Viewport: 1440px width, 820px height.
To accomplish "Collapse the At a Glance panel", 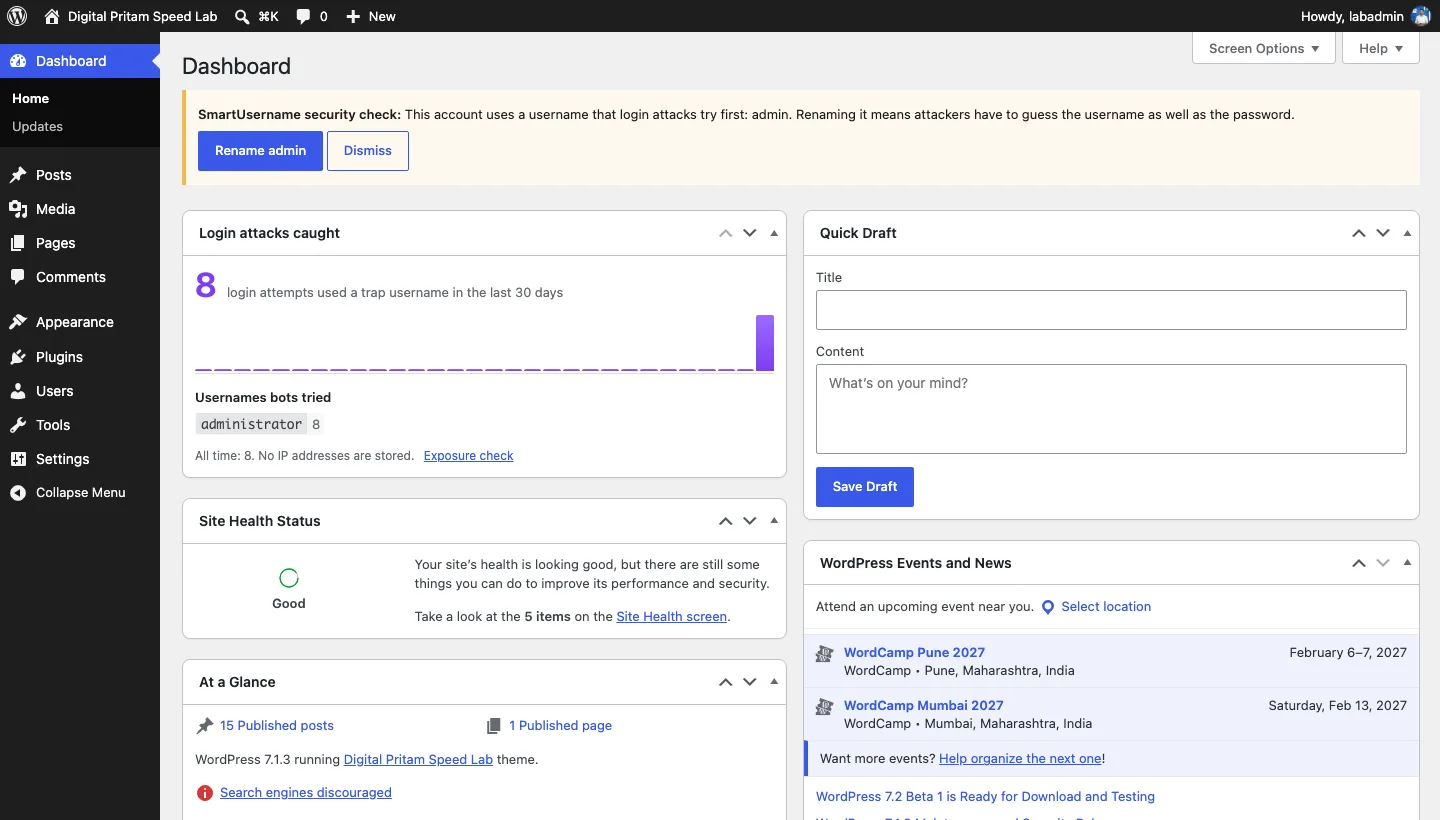I will [774, 682].
